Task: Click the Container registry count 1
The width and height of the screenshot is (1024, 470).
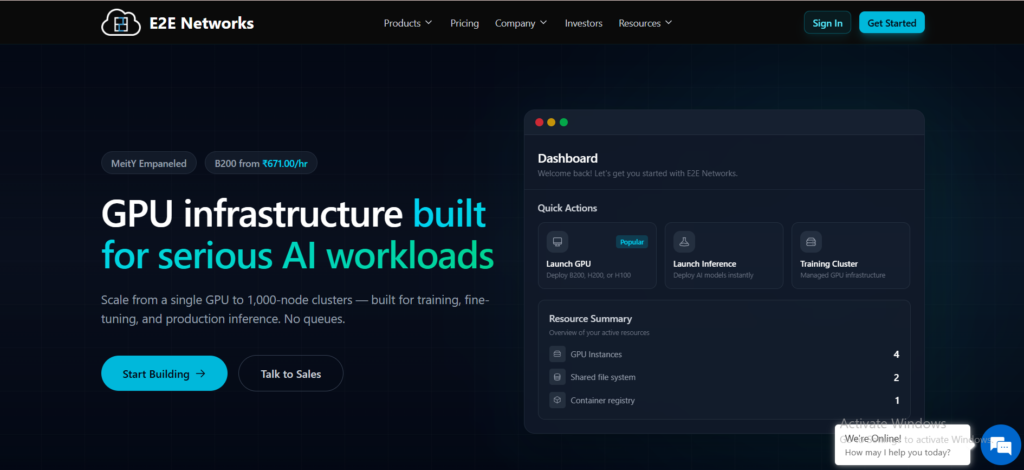Action: coord(897,400)
